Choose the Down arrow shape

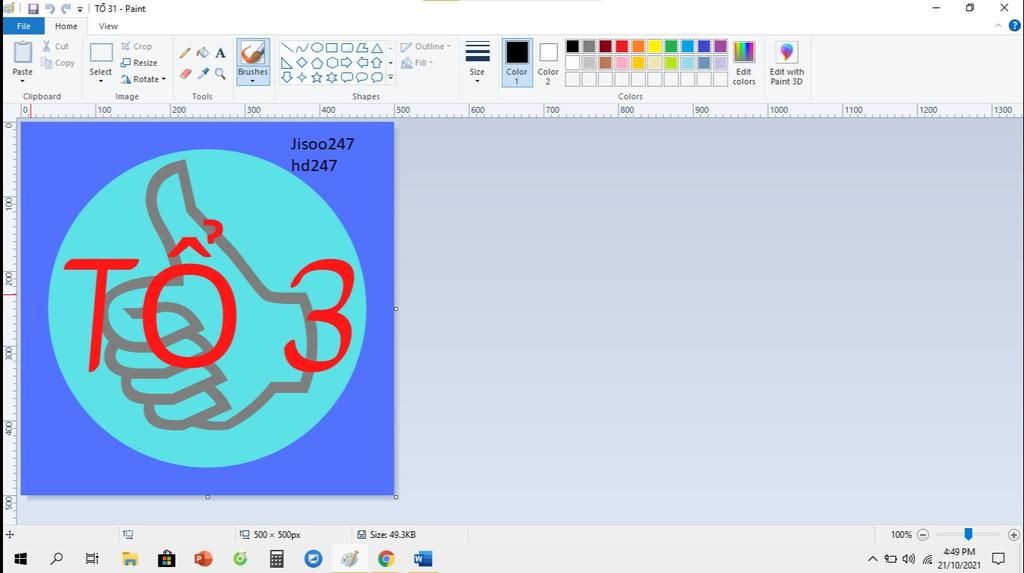(287, 77)
